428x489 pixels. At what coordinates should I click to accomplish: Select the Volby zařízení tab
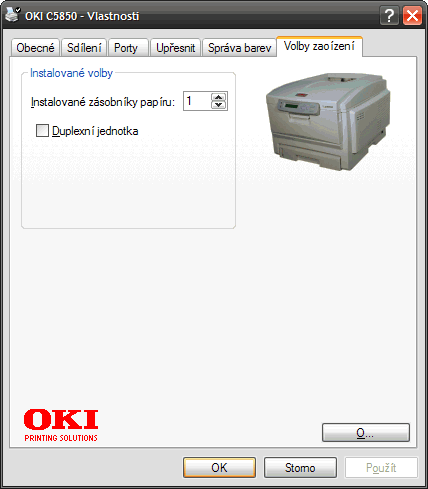319,46
